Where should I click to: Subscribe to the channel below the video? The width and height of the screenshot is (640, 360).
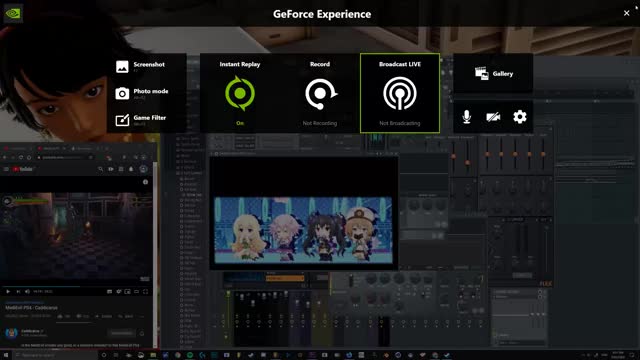click(x=121, y=333)
